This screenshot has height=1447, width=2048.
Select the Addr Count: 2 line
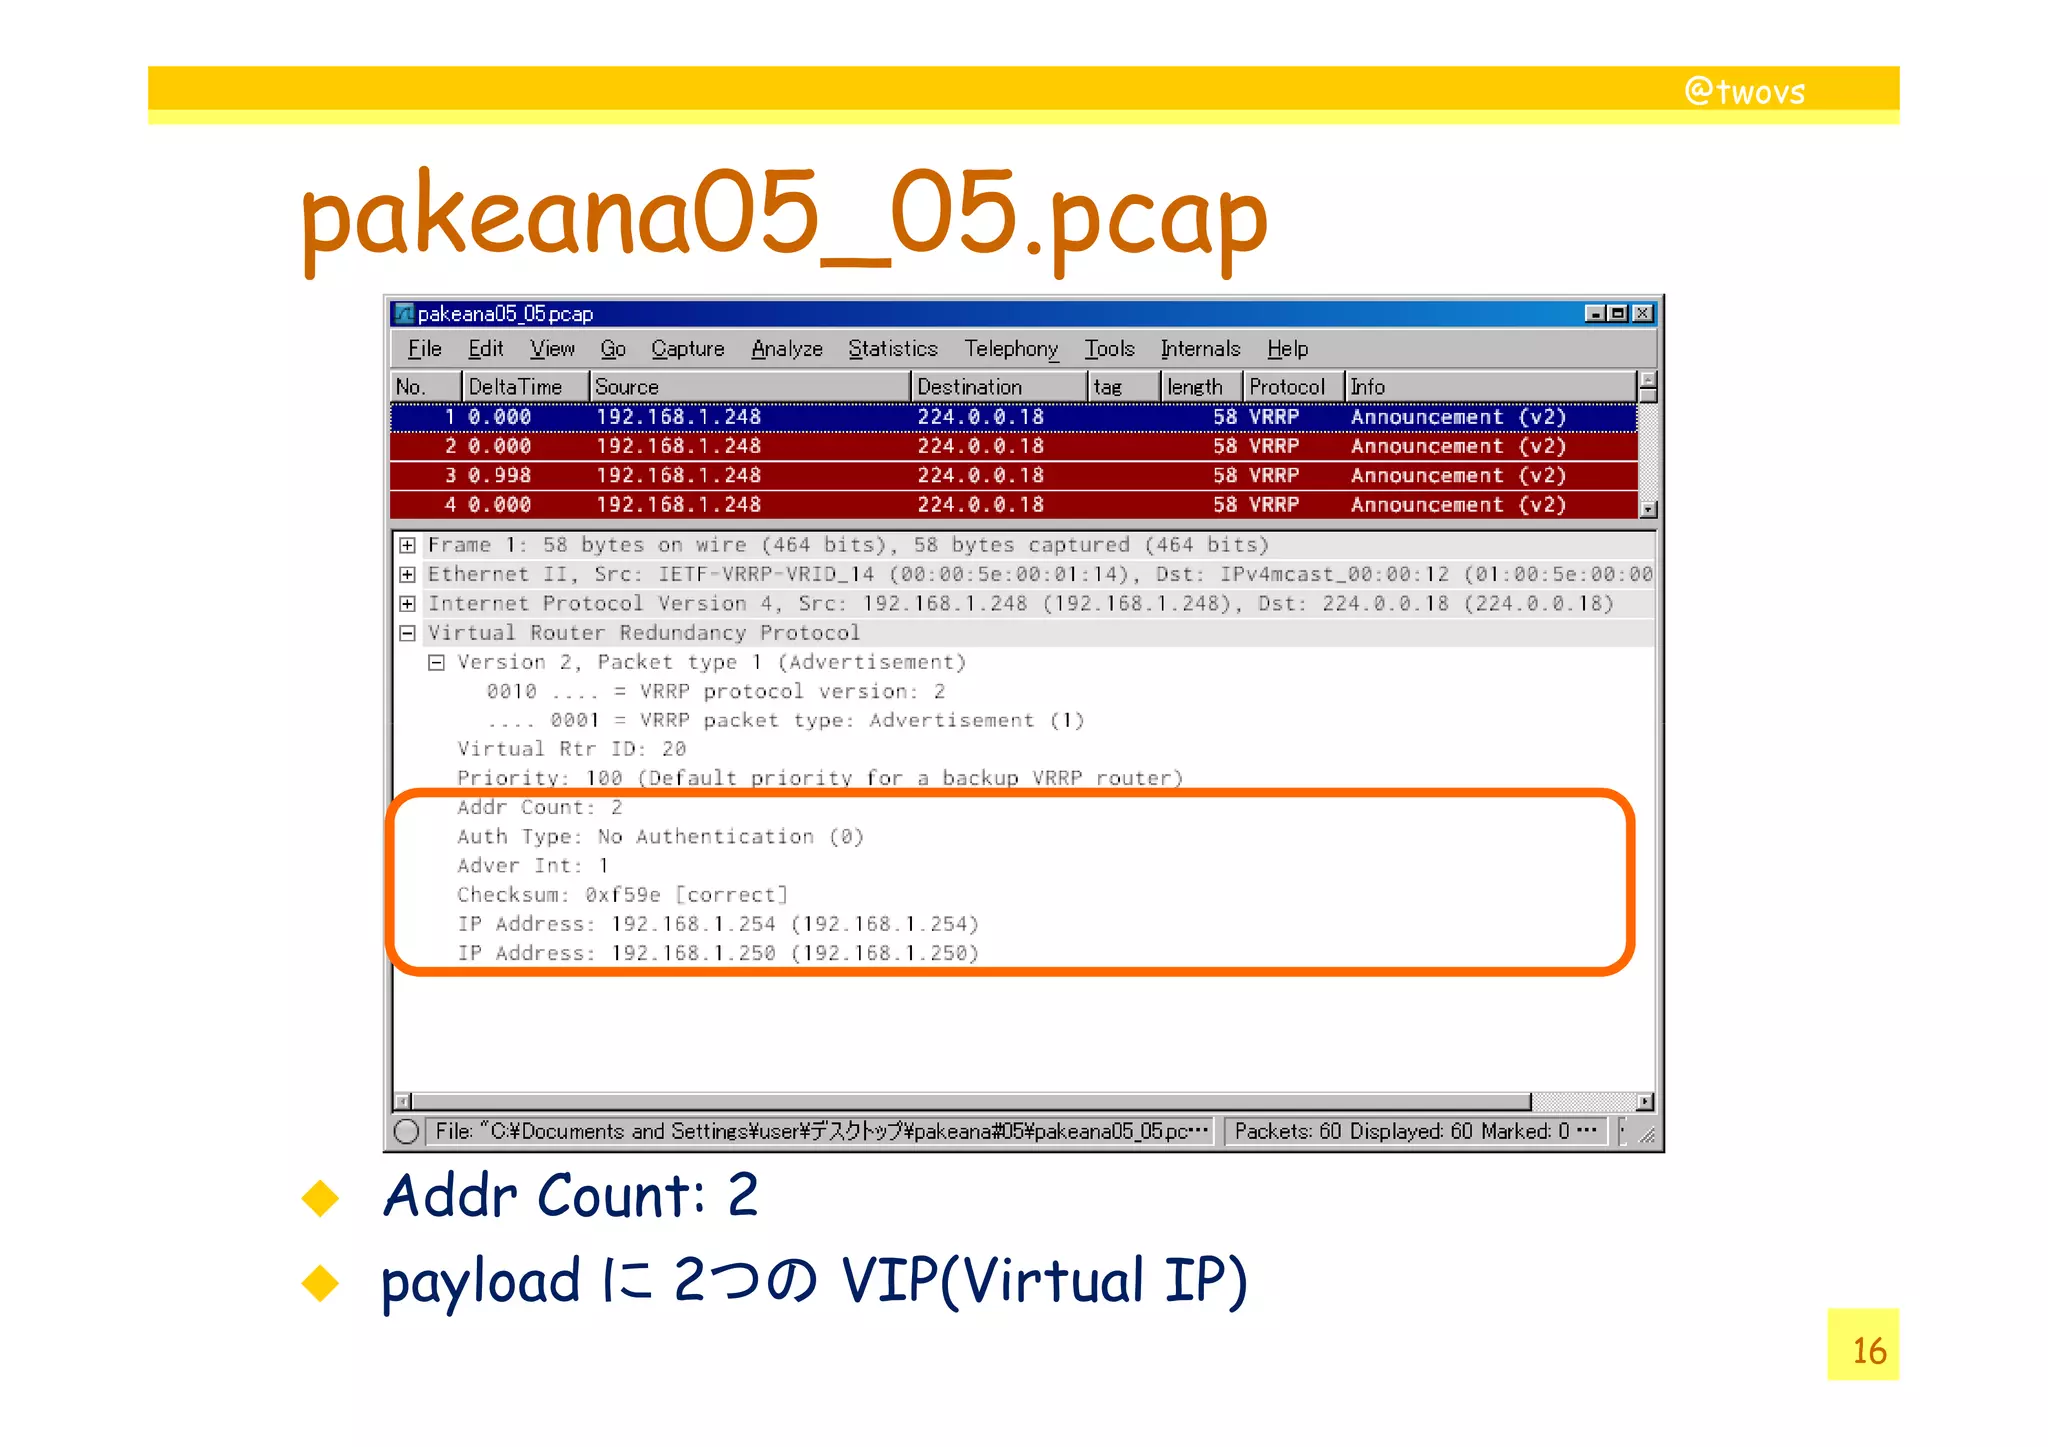point(540,807)
